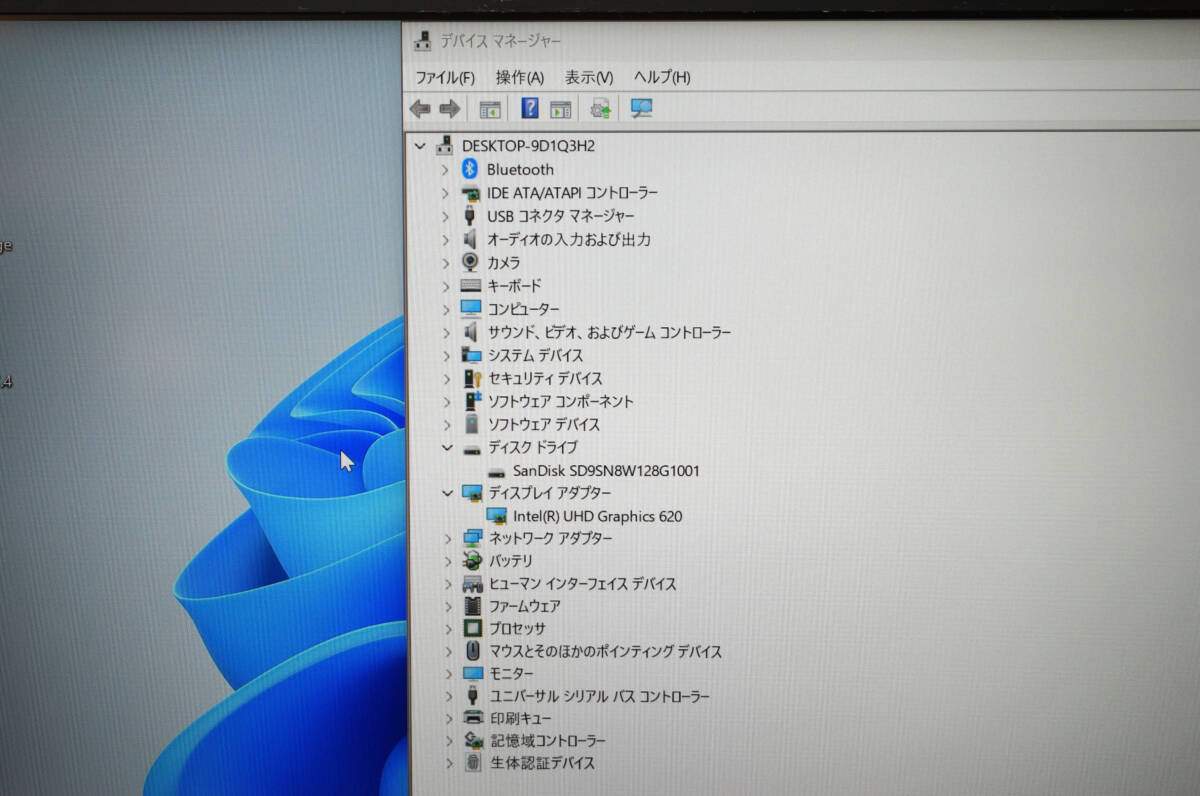Click the keyboard icon next to キーボード

point(471,285)
